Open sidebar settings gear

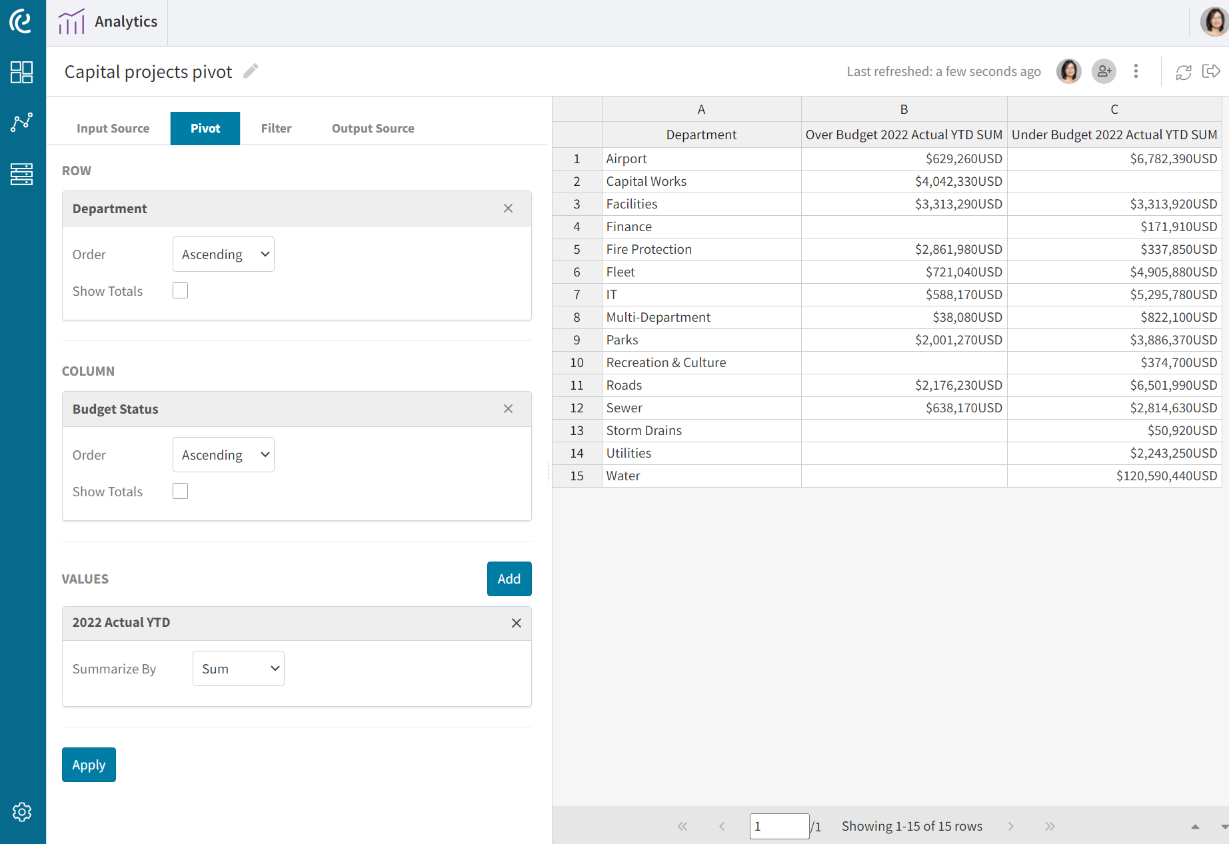[x=22, y=812]
